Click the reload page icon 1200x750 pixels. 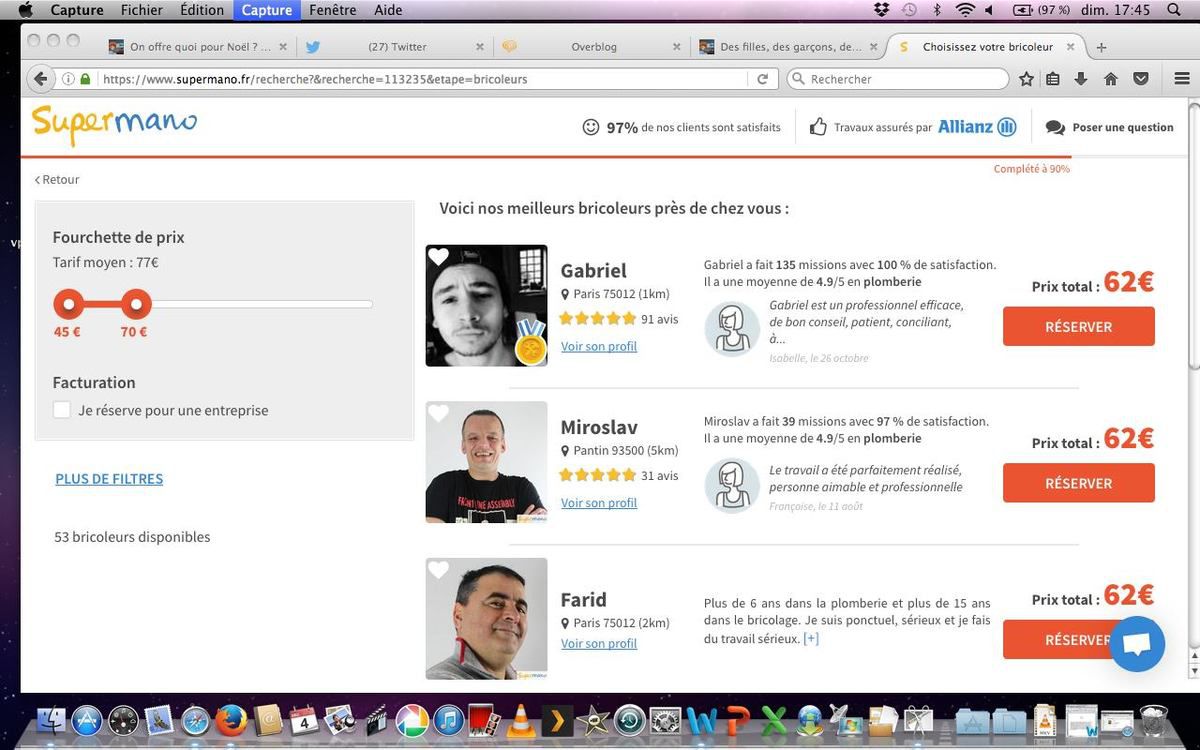point(762,79)
